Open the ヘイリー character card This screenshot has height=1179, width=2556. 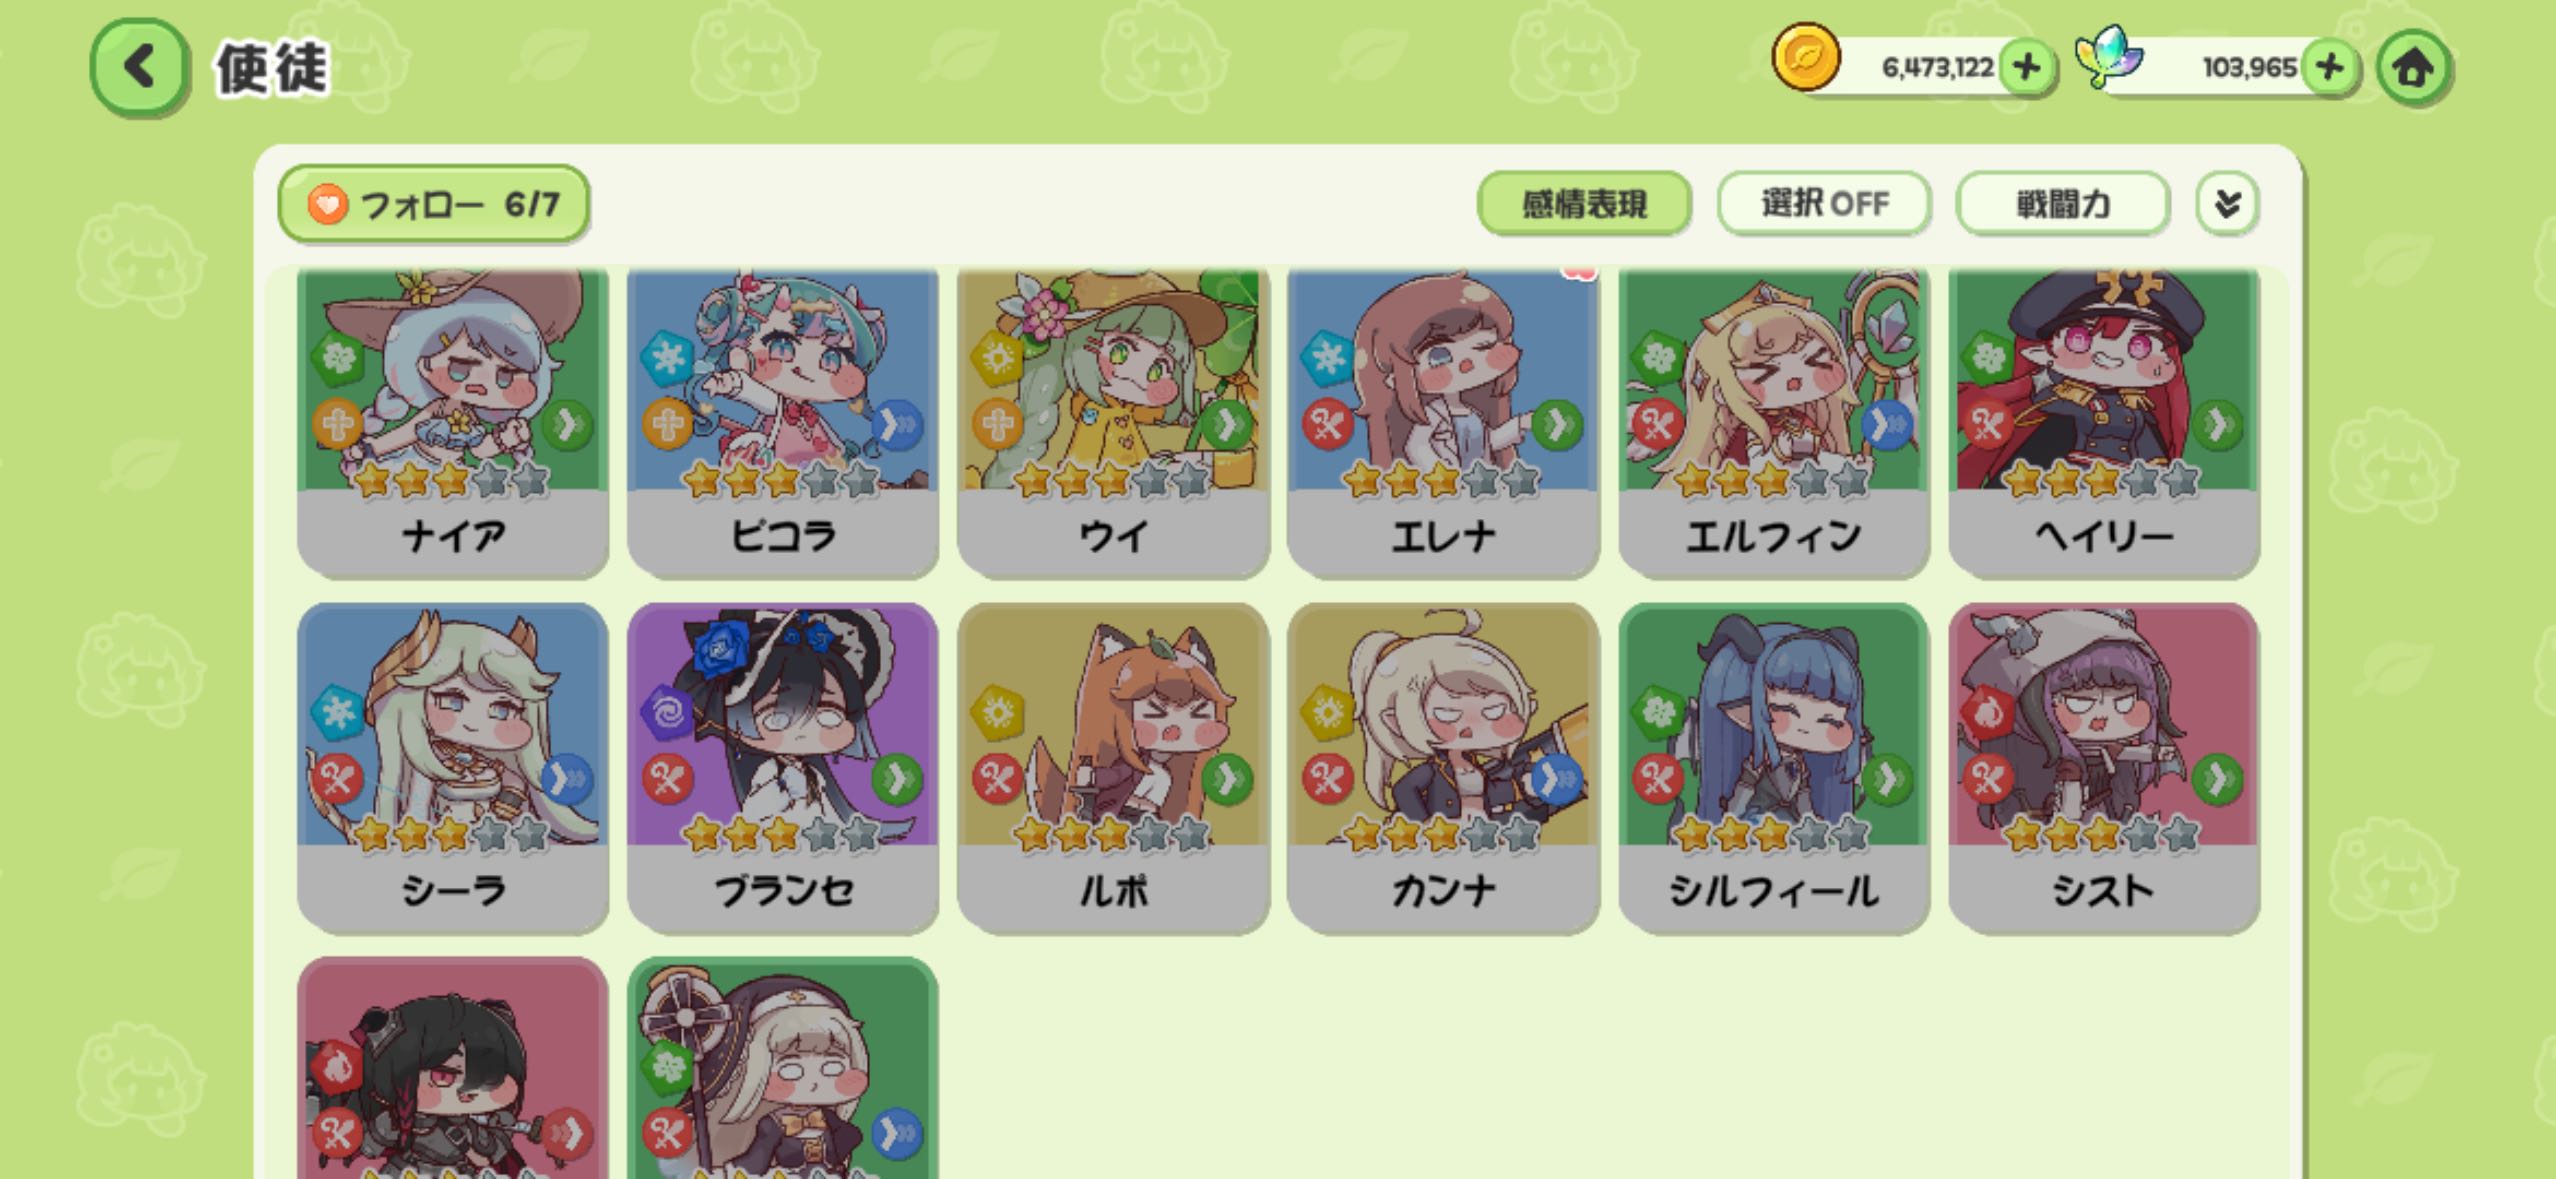pos(2104,423)
